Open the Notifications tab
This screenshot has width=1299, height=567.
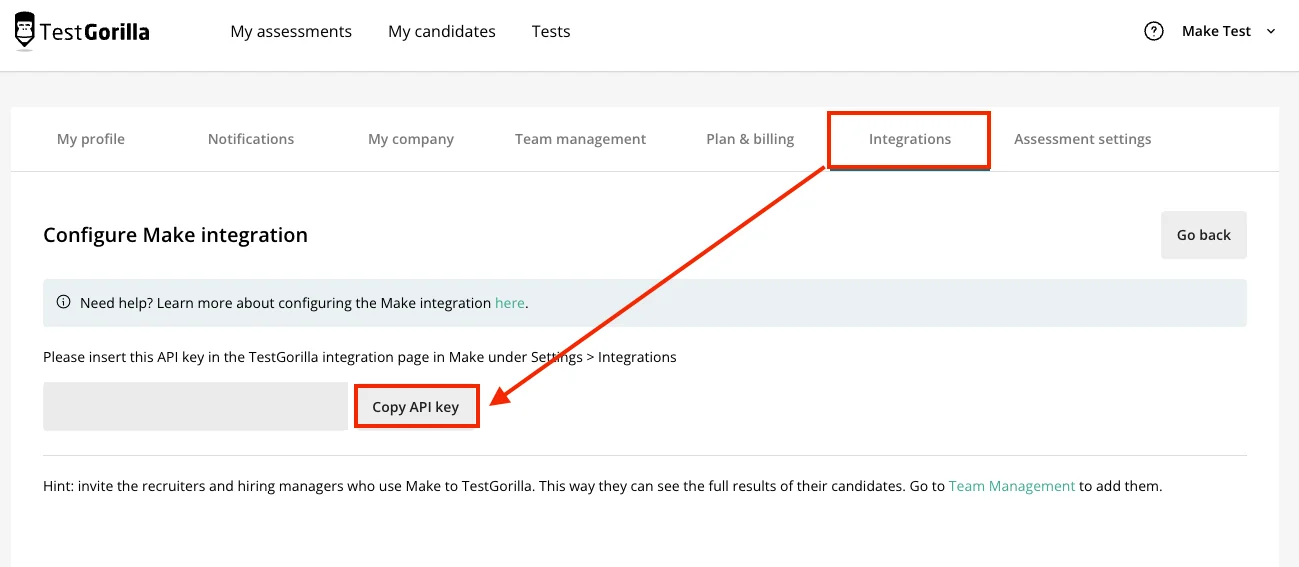tap(251, 139)
